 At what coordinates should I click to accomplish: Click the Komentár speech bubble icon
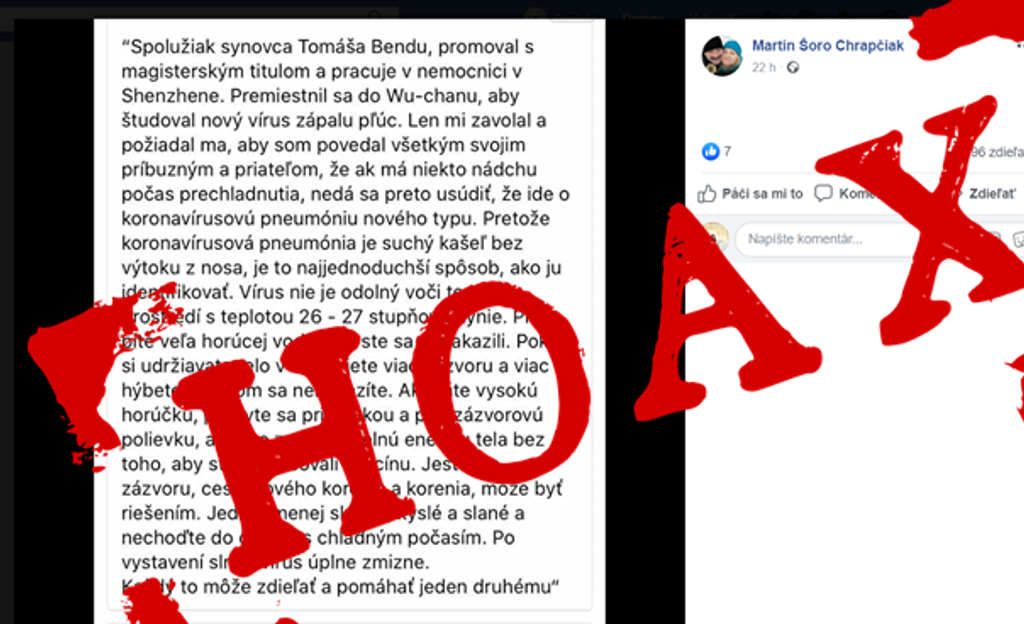coord(823,193)
